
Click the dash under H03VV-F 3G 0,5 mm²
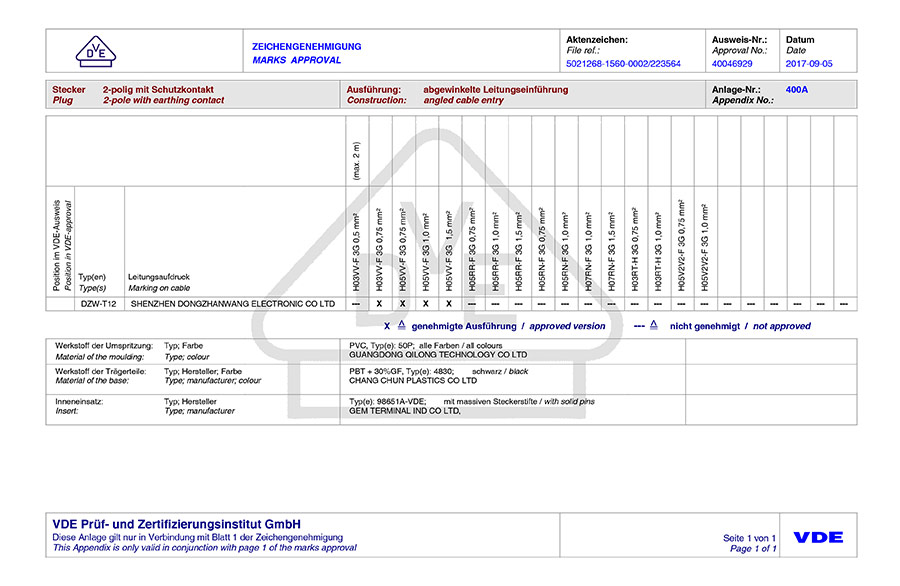click(x=356, y=304)
